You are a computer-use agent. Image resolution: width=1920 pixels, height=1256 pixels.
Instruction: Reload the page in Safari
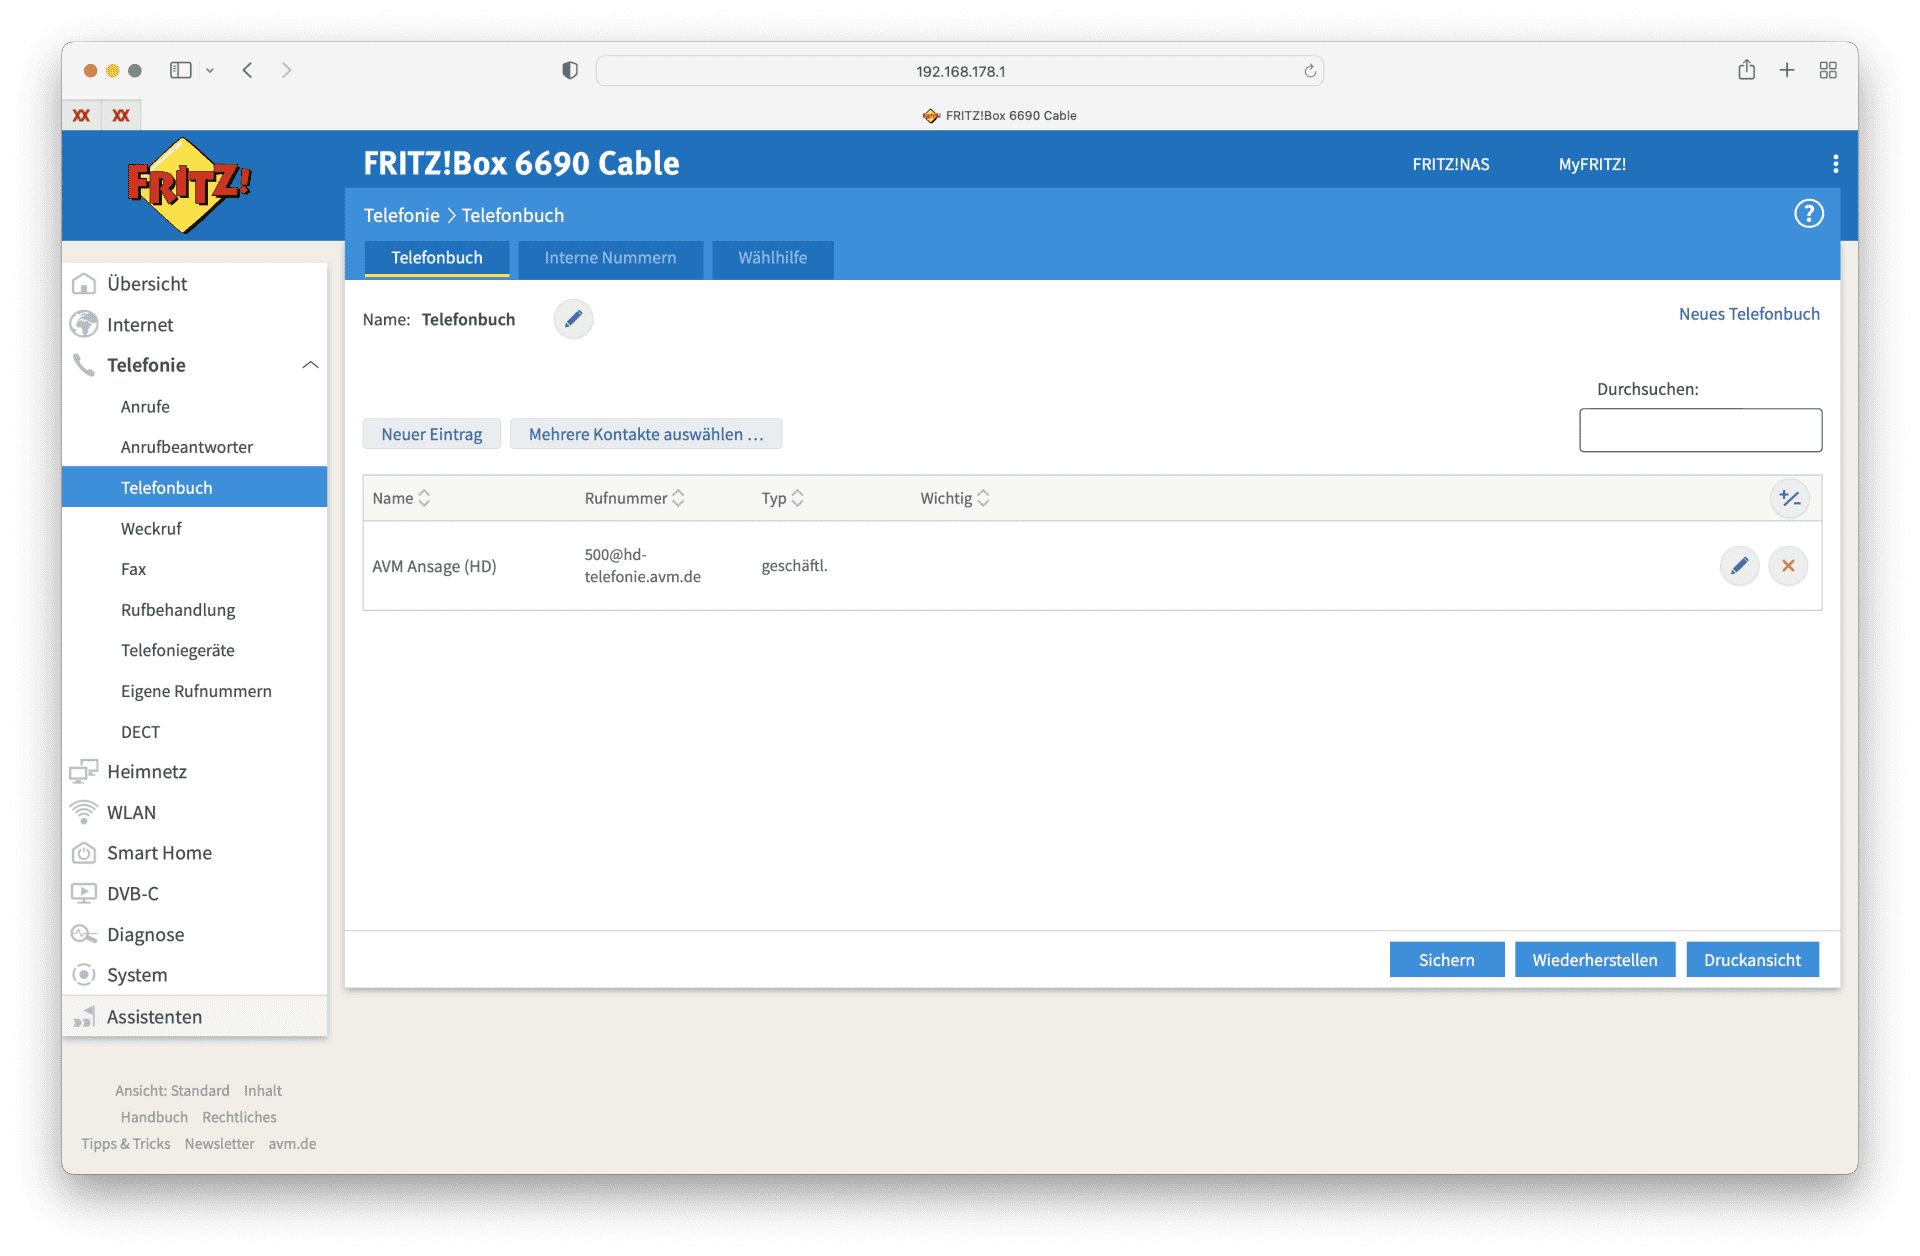coord(1310,71)
